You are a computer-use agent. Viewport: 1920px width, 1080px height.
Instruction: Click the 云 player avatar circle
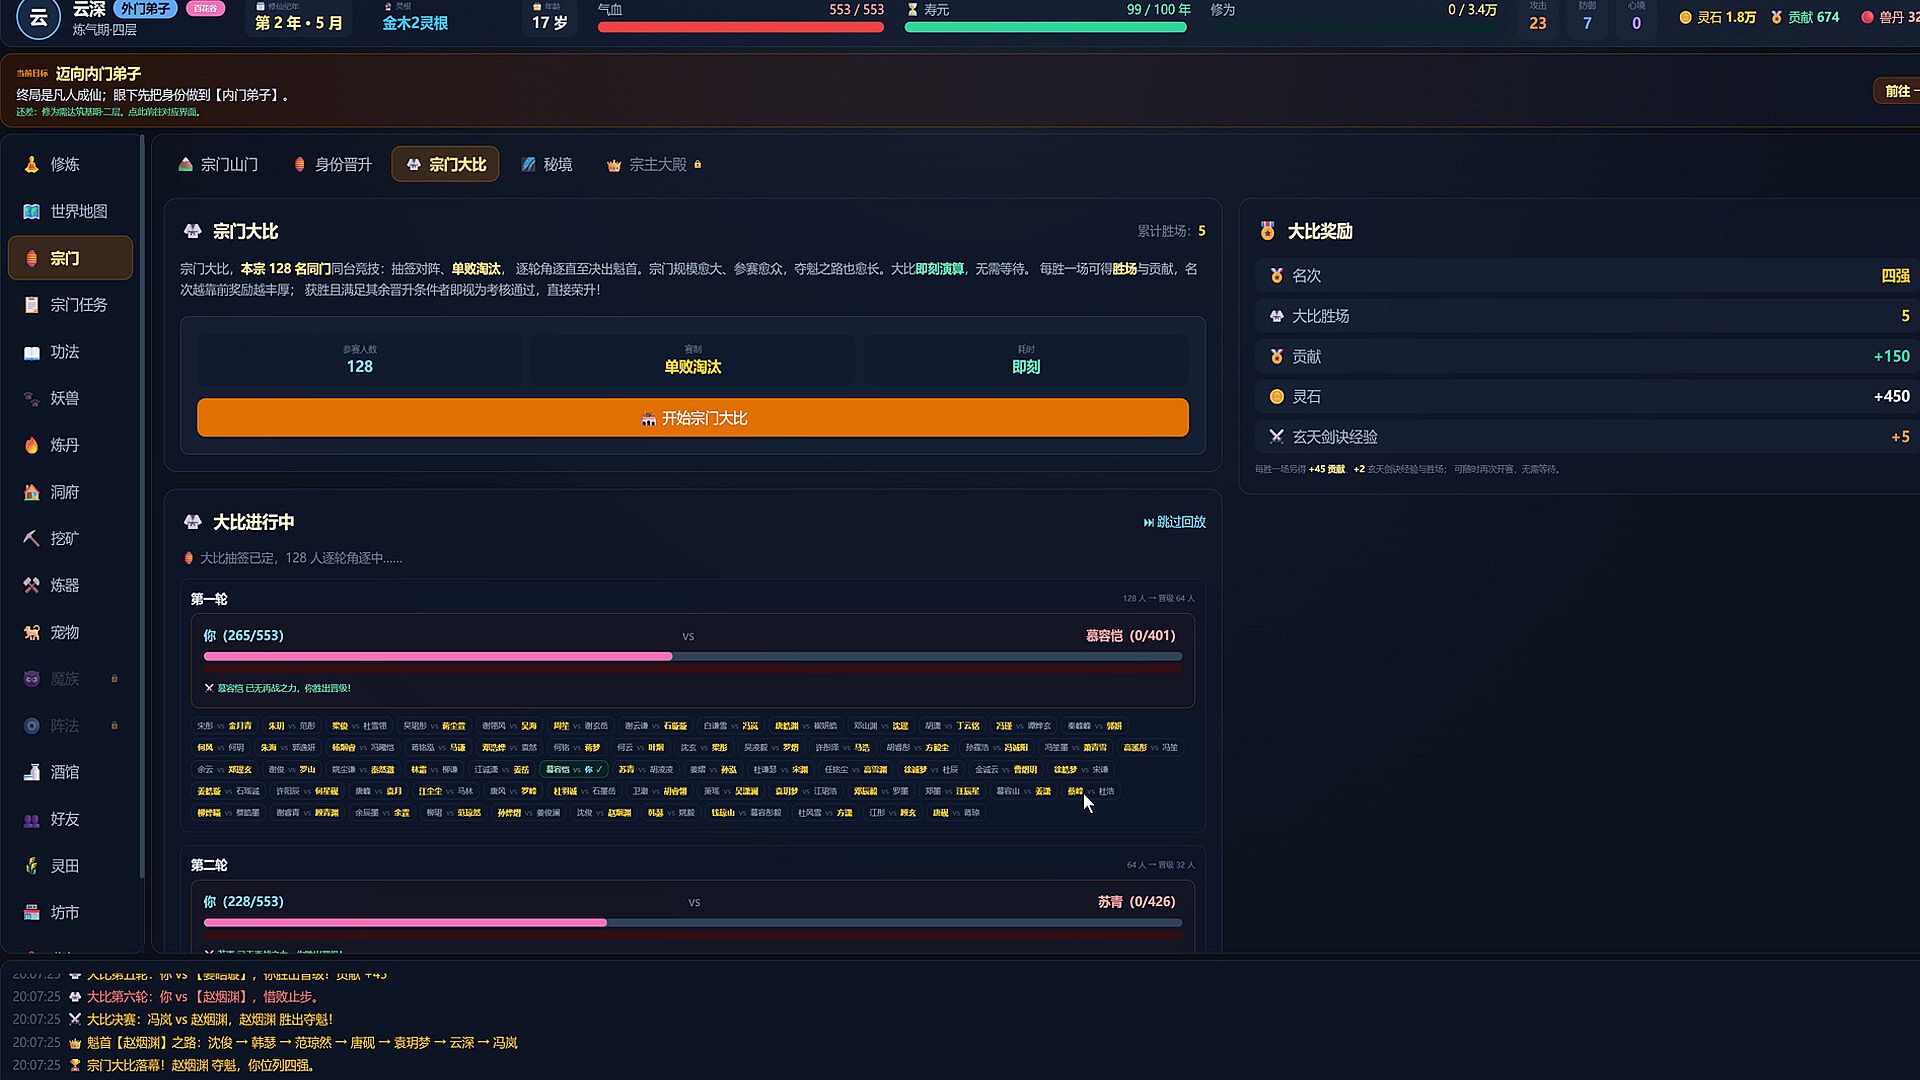point(38,17)
